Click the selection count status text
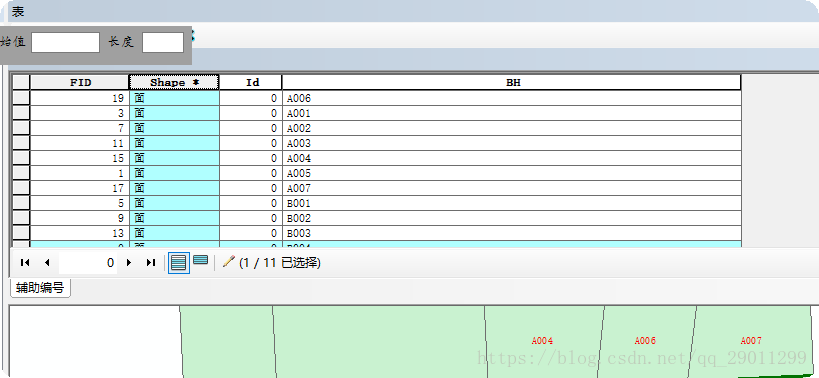819x378 pixels. click(279, 263)
